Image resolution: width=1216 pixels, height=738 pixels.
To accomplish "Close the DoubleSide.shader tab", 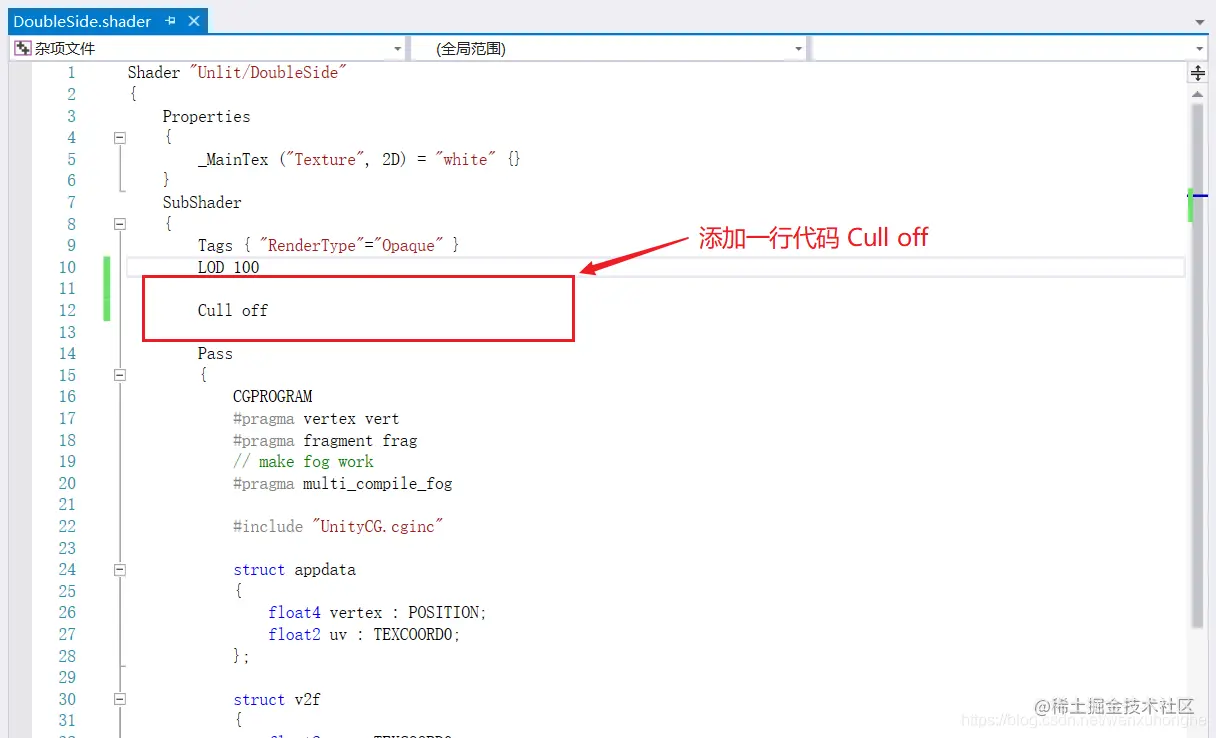I will (194, 21).
